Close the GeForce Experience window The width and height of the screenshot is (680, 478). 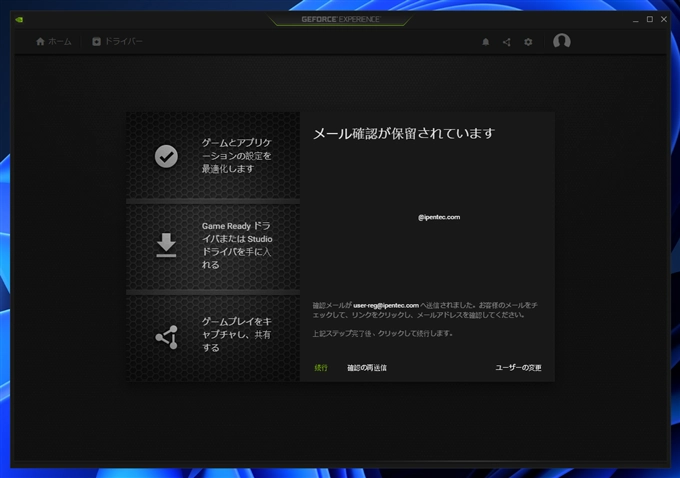point(664,19)
